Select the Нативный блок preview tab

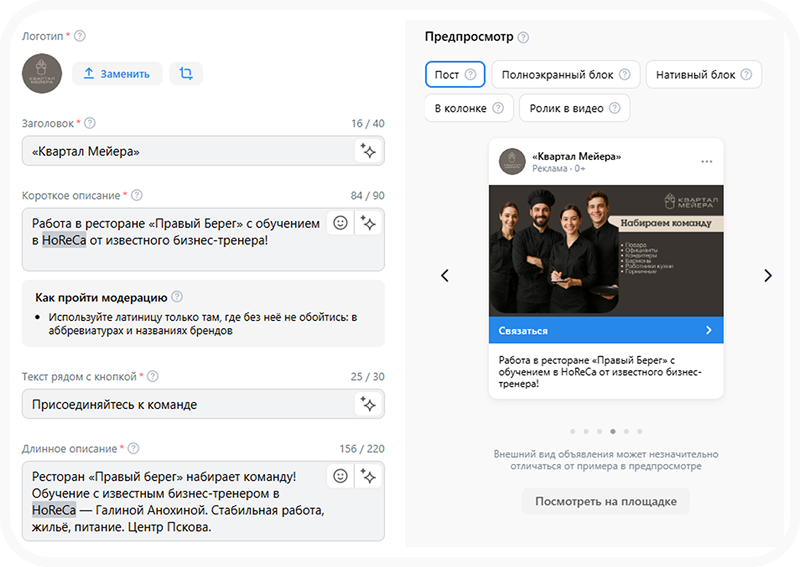[x=704, y=75]
